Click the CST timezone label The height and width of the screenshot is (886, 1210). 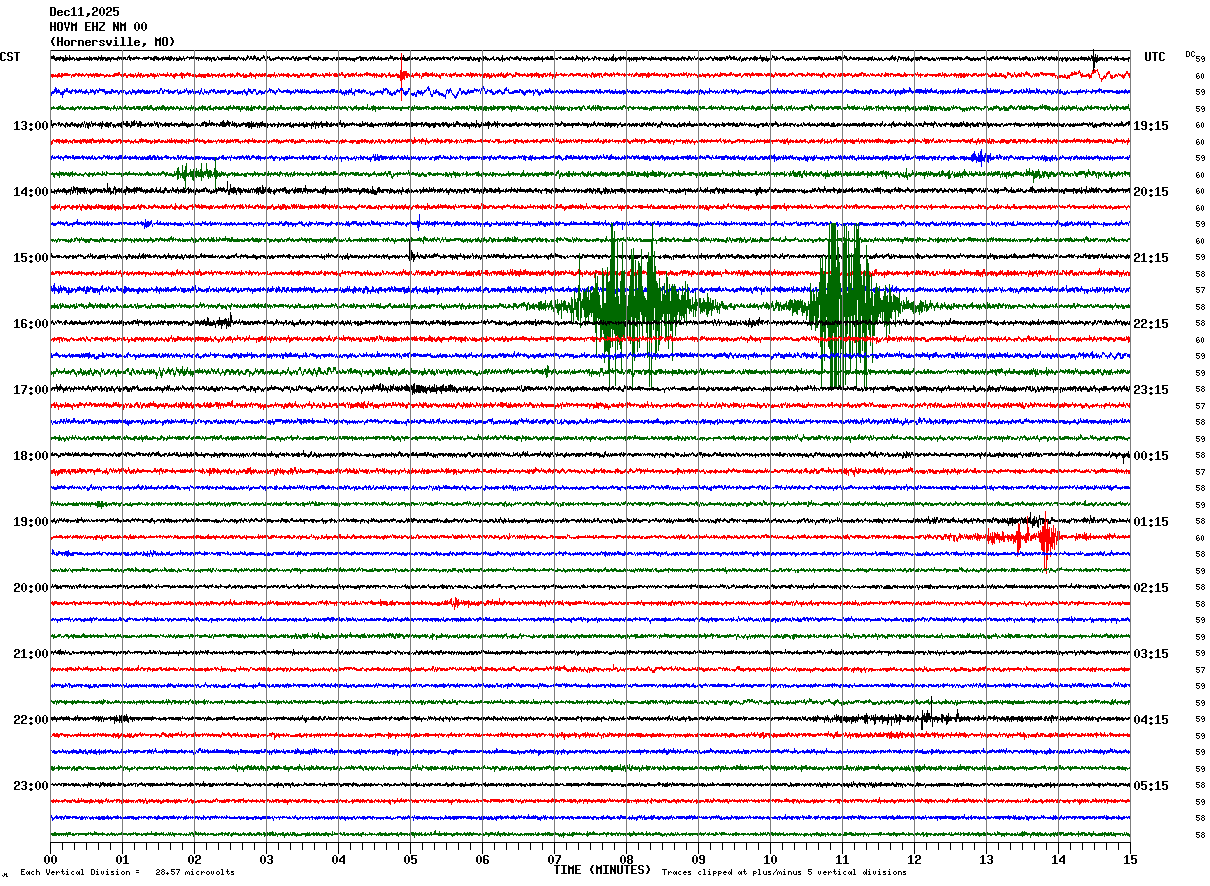(10, 57)
